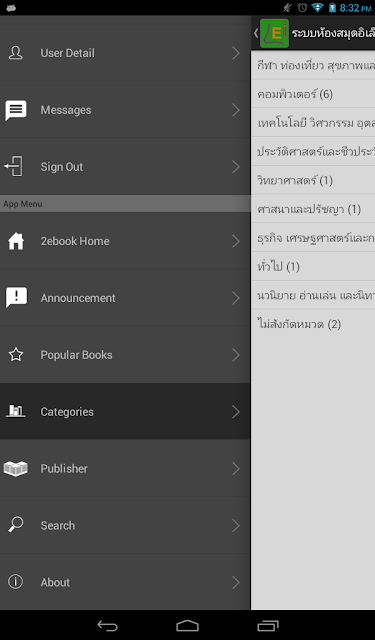Tap the Android recent apps button
375x640 pixels.
tap(268, 625)
